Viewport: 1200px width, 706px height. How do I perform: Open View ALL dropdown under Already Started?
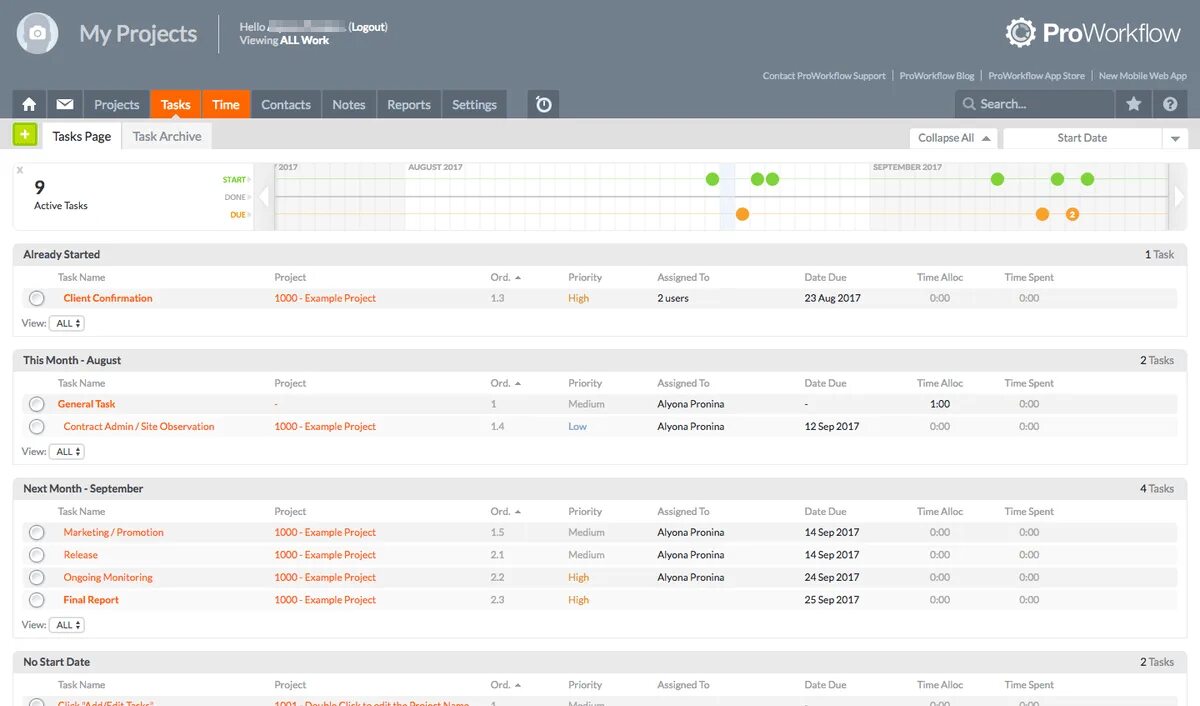tap(67, 324)
